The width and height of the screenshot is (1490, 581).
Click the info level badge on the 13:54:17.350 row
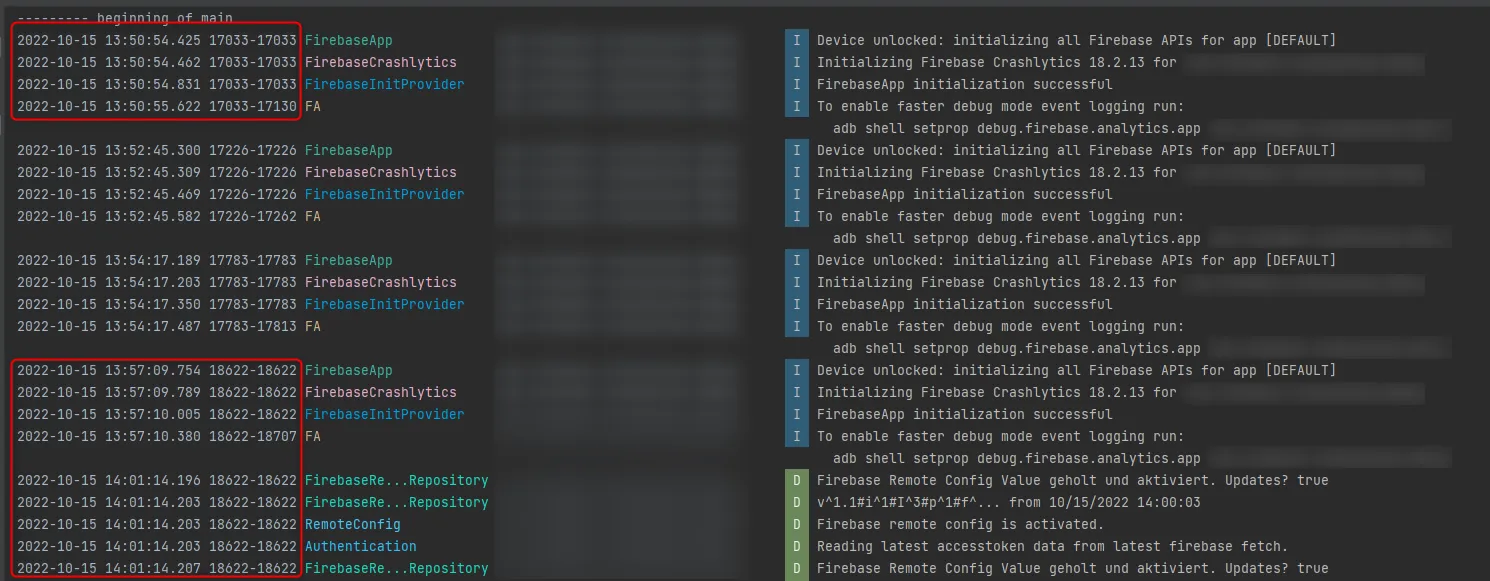797,305
